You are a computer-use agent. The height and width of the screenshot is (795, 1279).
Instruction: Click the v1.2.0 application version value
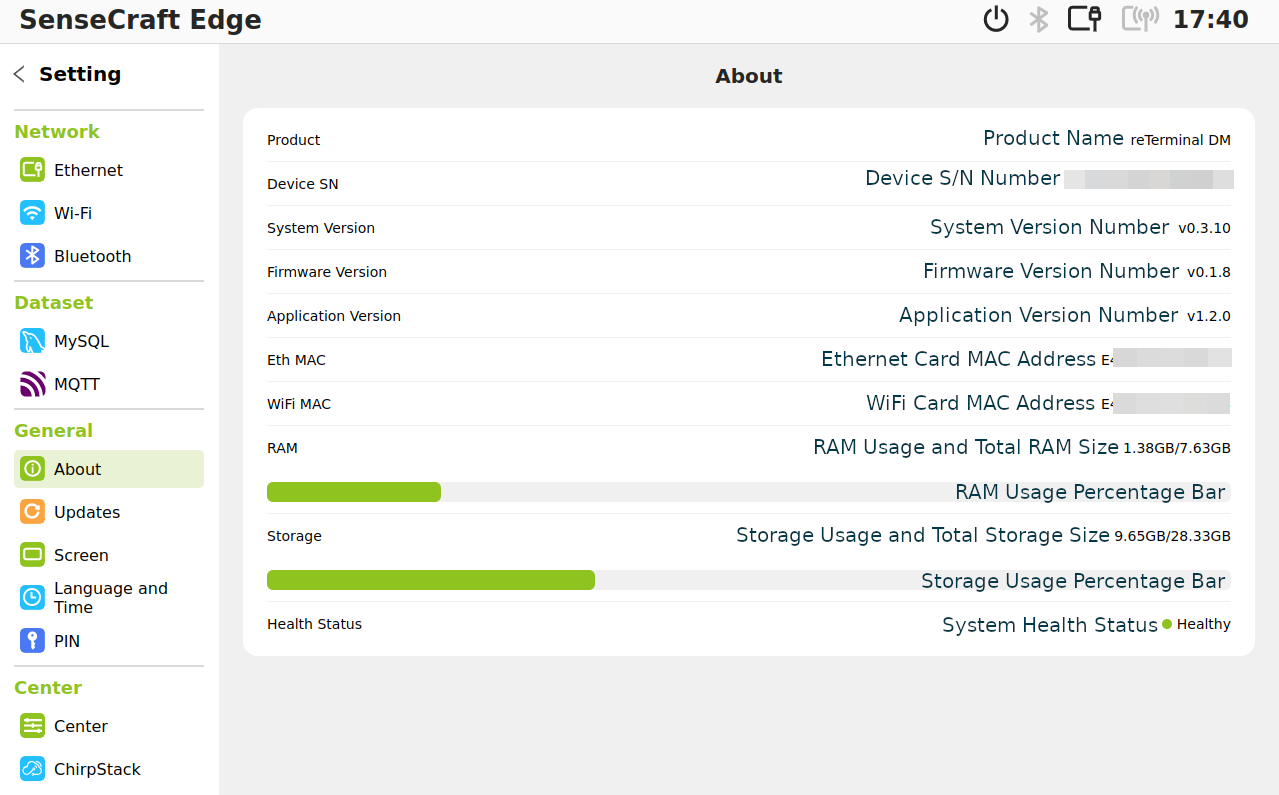(x=1209, y=316)
